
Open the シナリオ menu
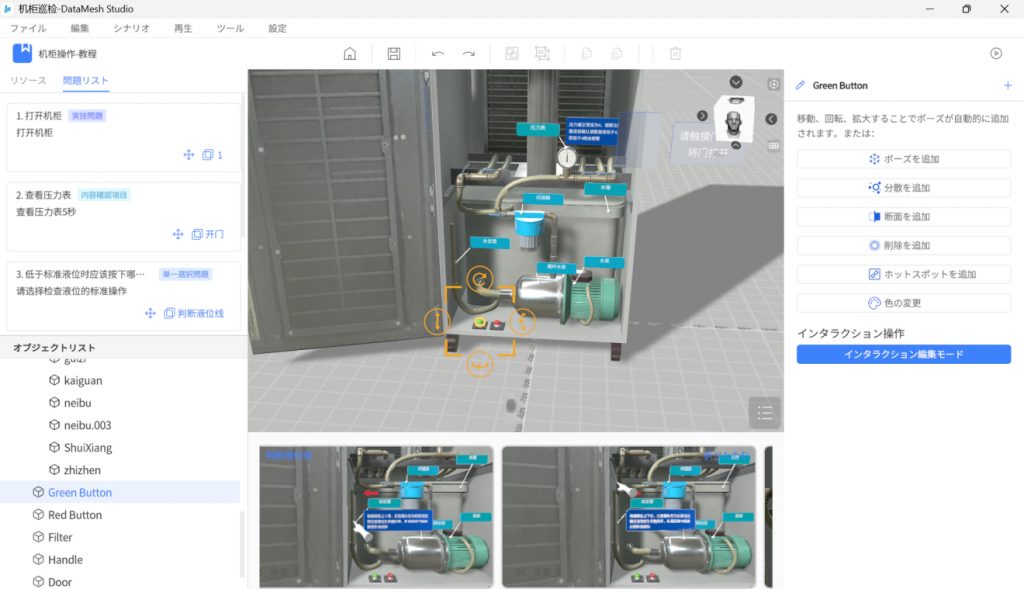coord(132,29)
